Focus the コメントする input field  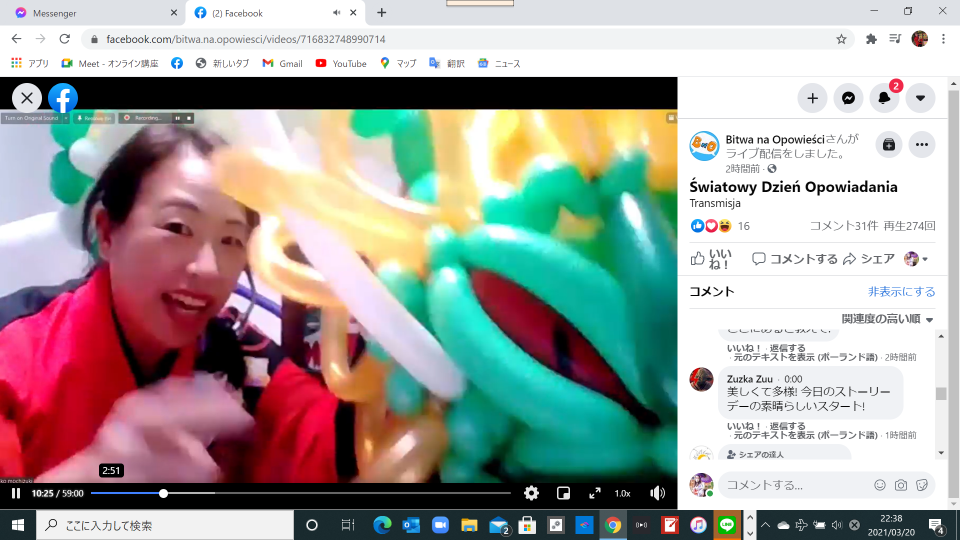tap(796, 485)
